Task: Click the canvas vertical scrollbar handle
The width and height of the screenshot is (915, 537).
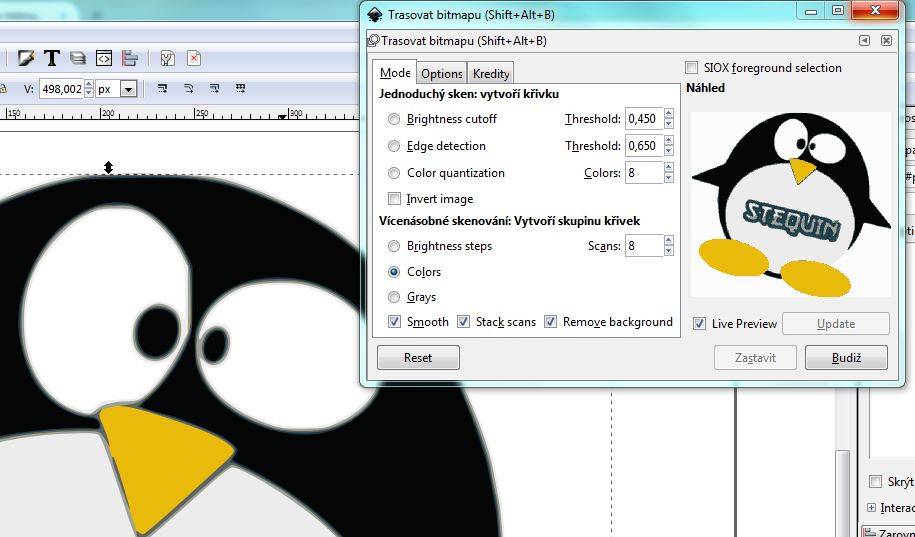Action: (841, 493)
